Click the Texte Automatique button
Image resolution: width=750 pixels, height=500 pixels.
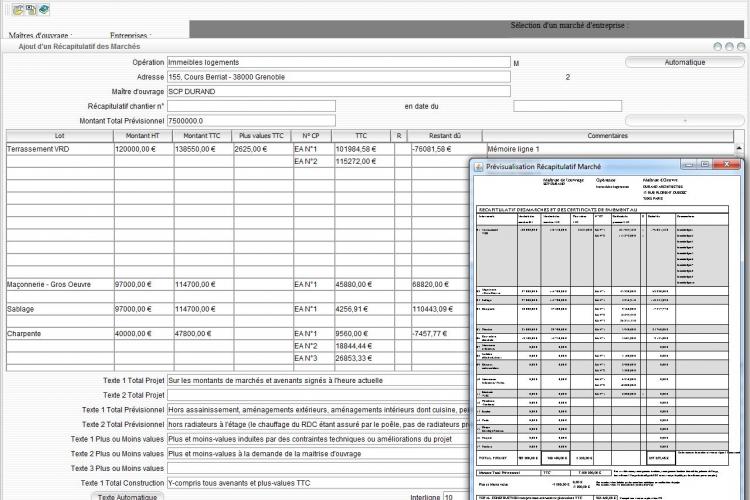click(127, 497)
